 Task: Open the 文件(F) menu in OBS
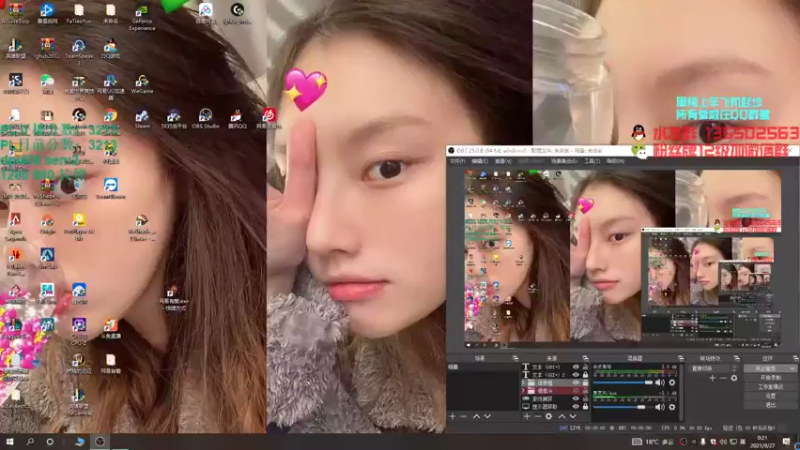pos(457,161)
